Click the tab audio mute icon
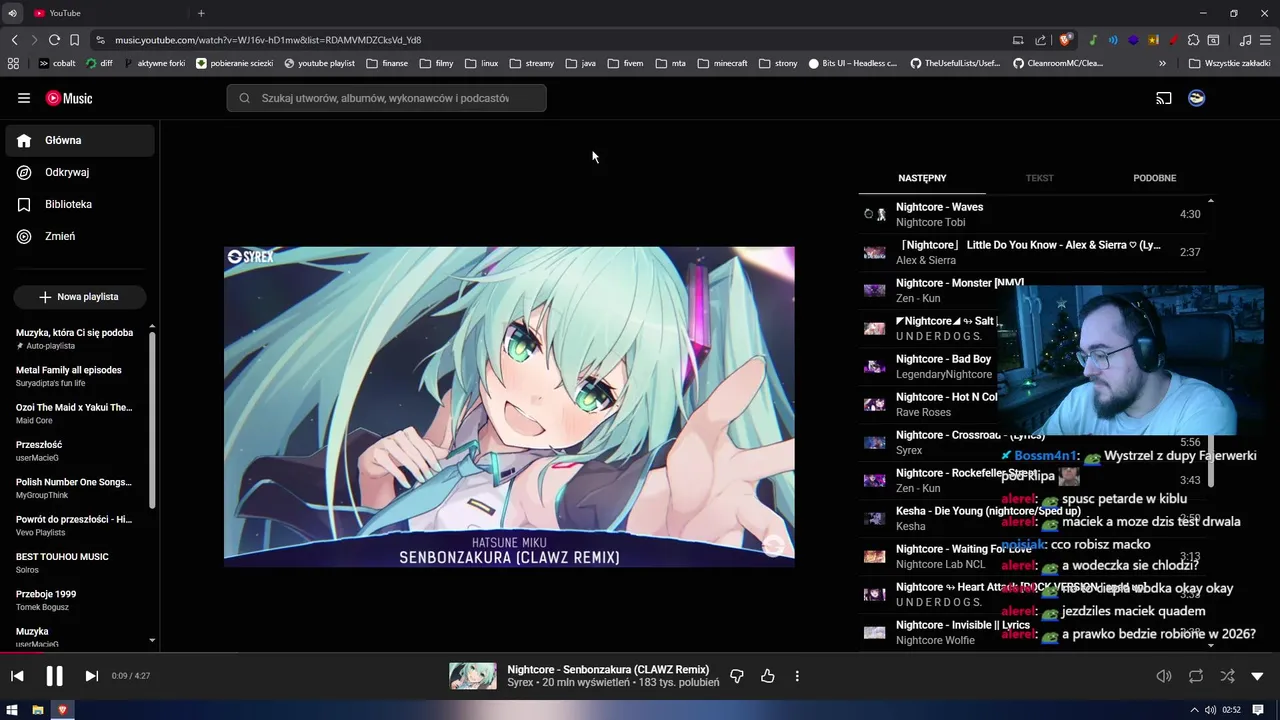 coord(12,13)
